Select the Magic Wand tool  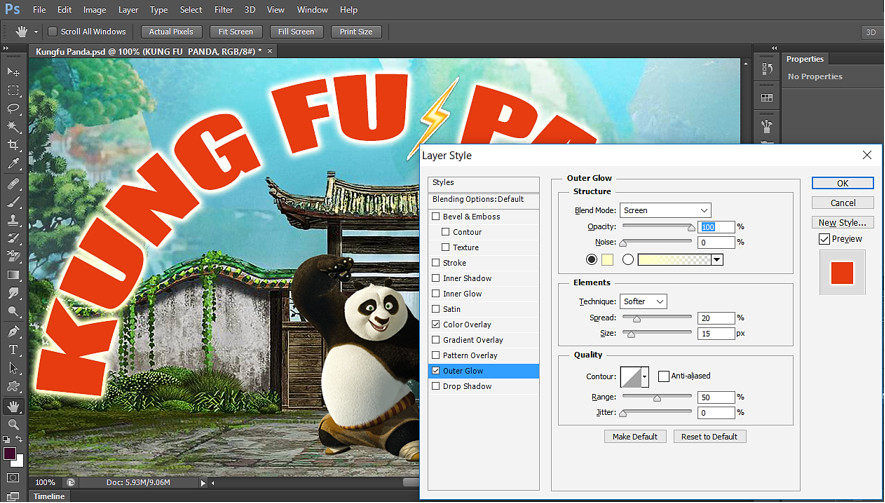pyautogui.click(x=13, y=126)
